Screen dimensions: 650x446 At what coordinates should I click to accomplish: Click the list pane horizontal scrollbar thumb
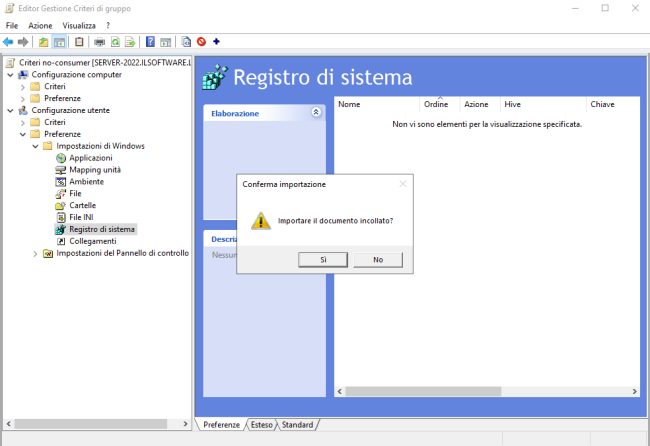pyautogui.click(x=423, y=391)
